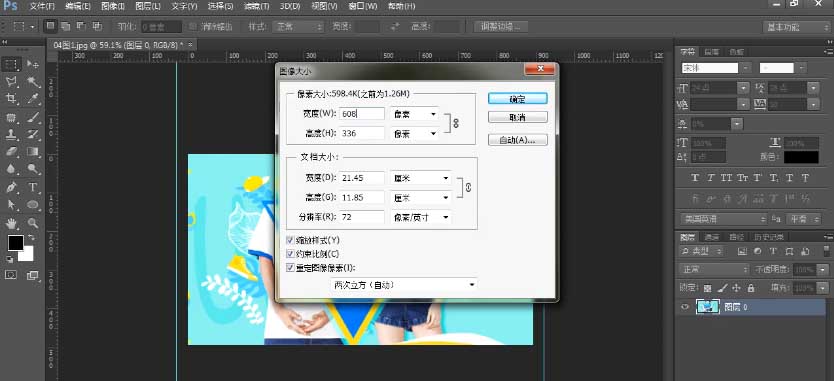
Task: Select the Path Selection tool
Action: [12, 205]
